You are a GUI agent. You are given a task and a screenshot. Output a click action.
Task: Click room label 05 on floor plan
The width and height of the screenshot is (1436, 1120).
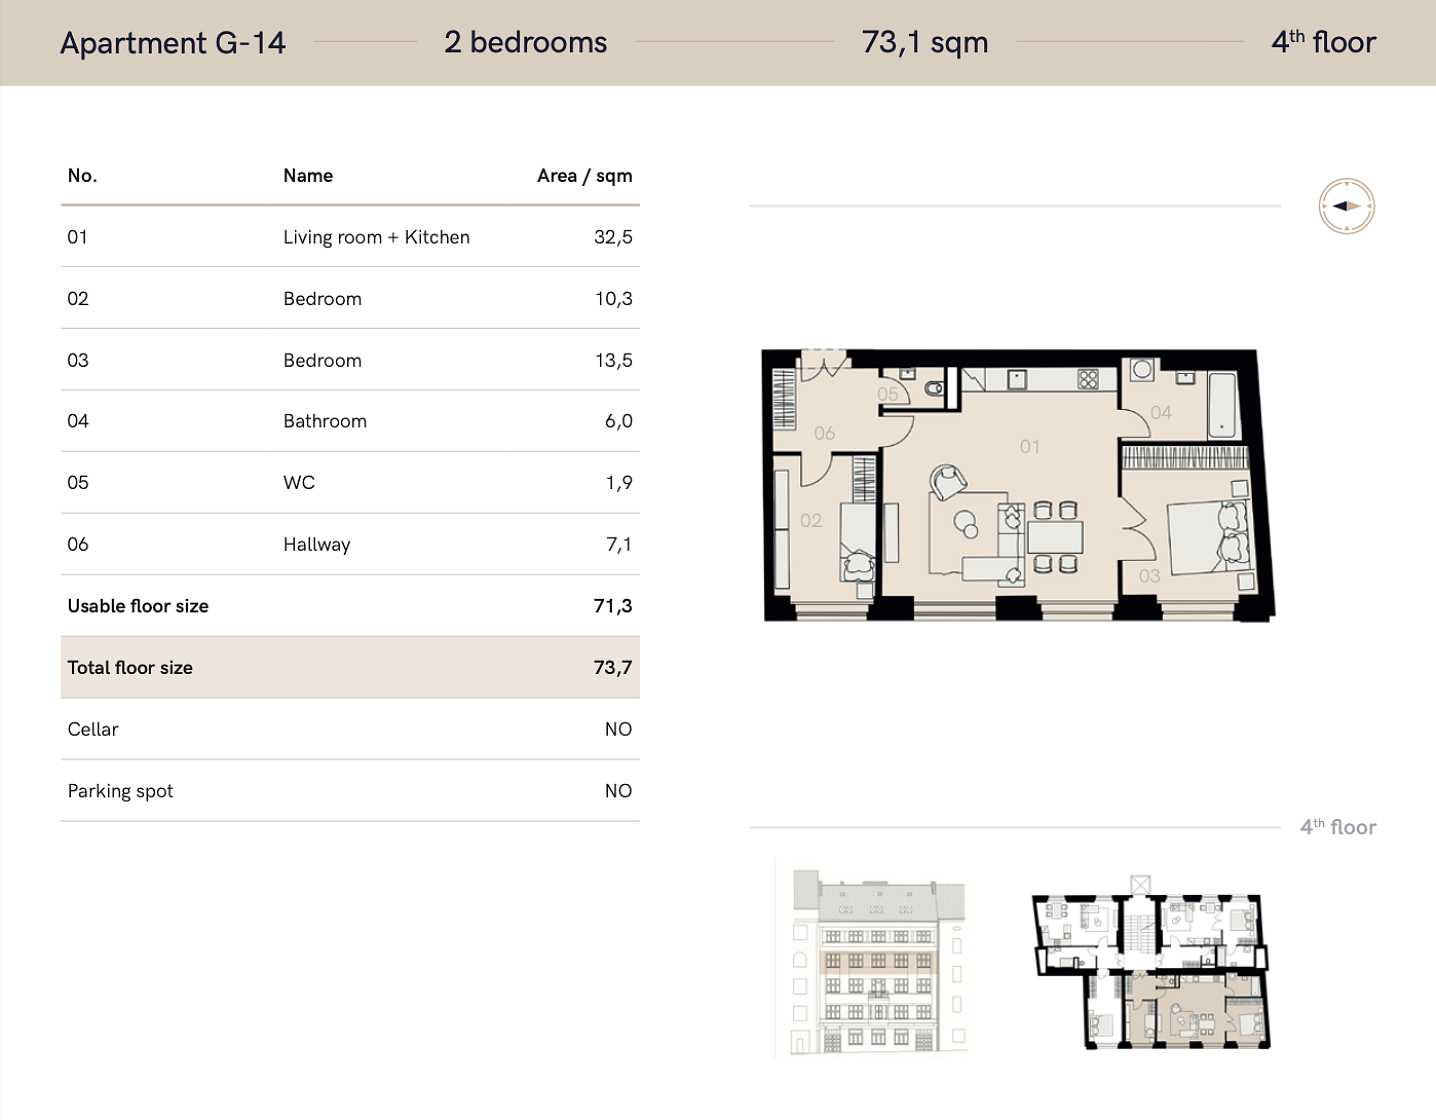point(888,394)
